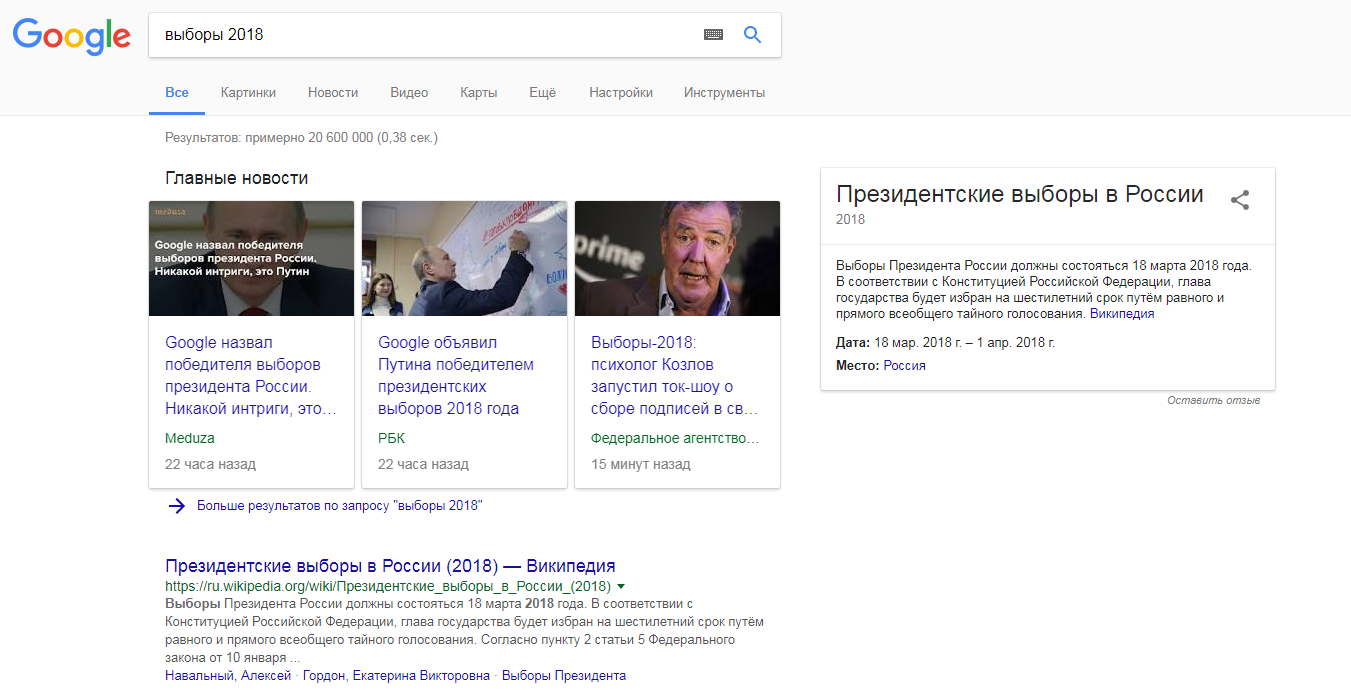Switch to the 'Карты' tab

pyautogui.click(x=478, y=92)
